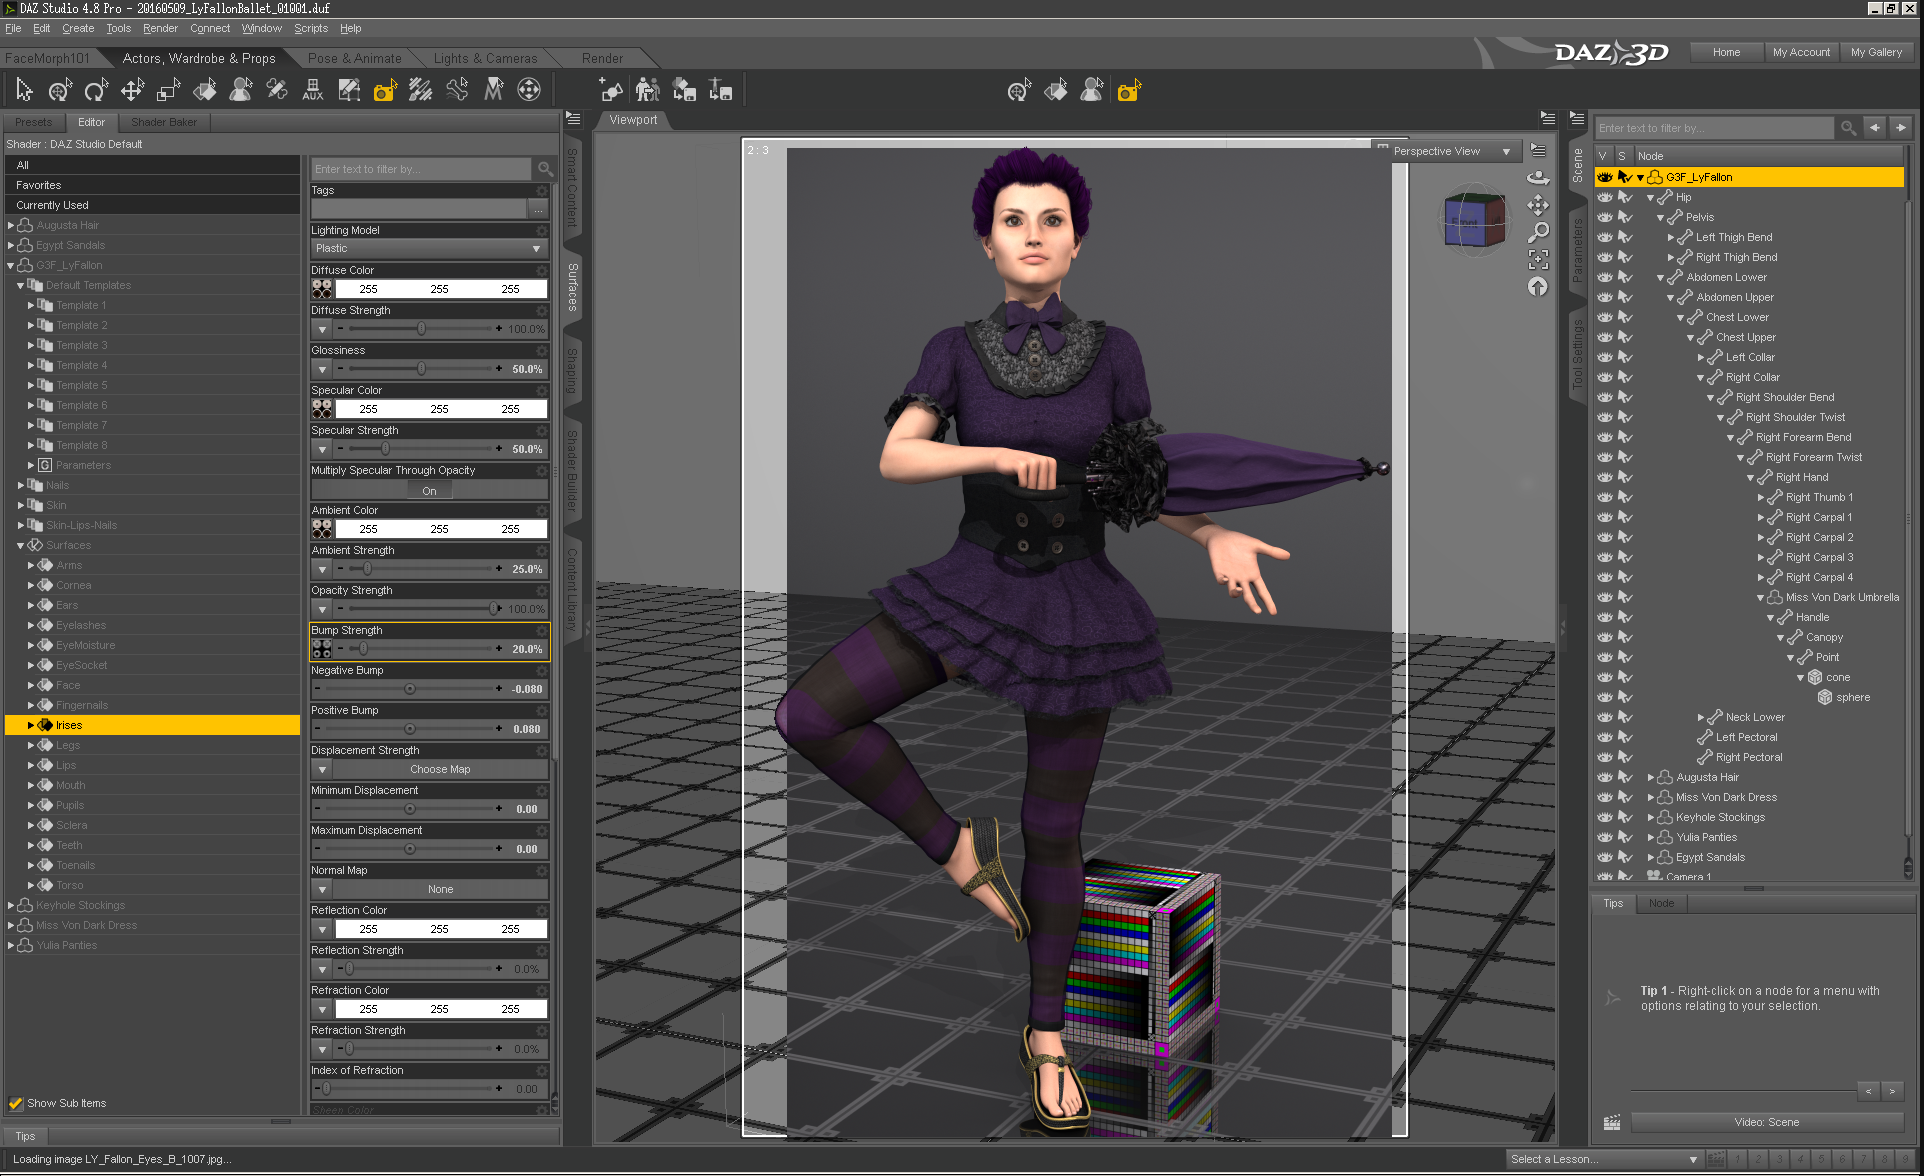The width and height of the screenshot is (1924, 1176).
Task: Switch to the Shader Baker tab
Action: [164, 122]
